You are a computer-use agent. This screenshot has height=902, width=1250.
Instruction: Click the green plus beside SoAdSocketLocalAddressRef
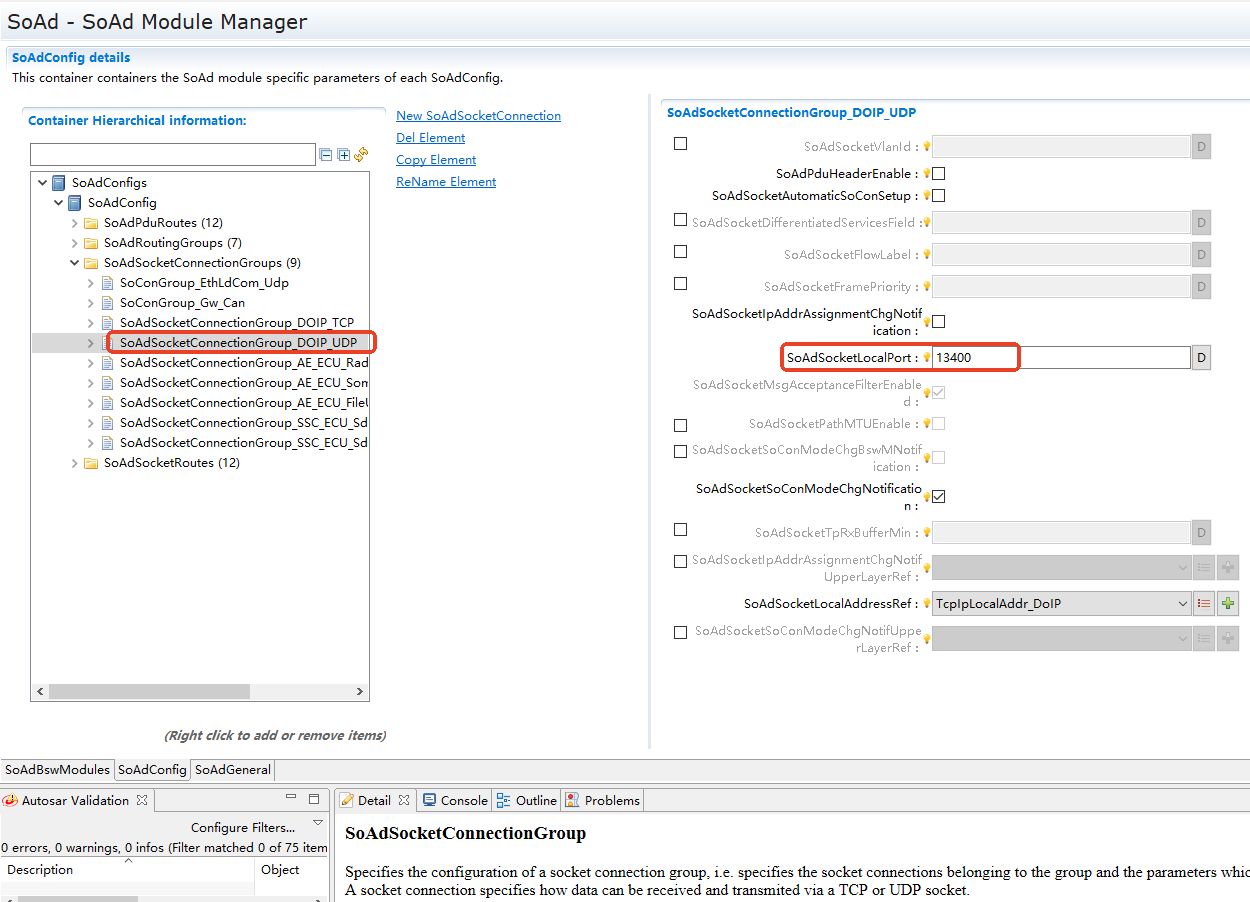[x=1228, y=603]
